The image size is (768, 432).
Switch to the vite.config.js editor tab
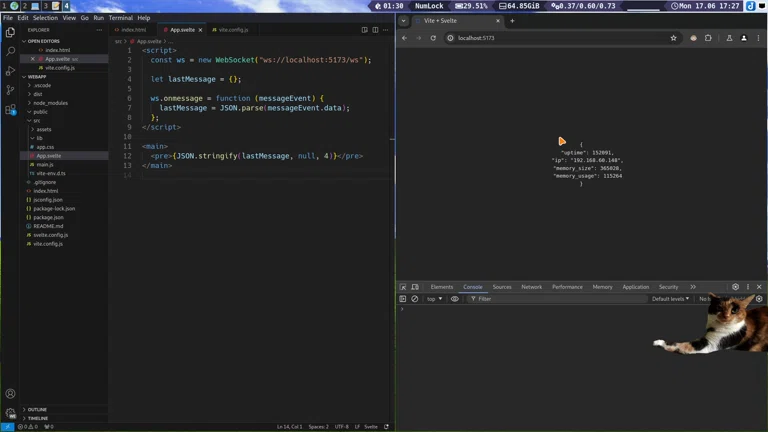[232, 30]
